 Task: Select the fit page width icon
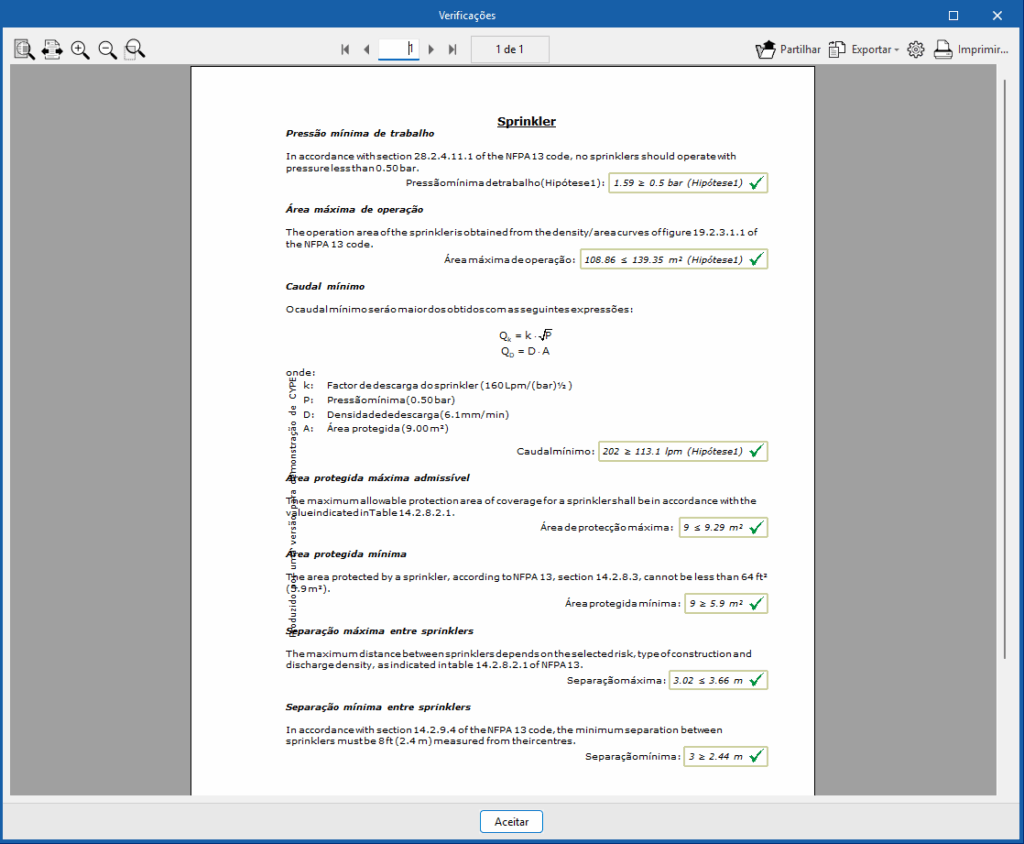52,49
